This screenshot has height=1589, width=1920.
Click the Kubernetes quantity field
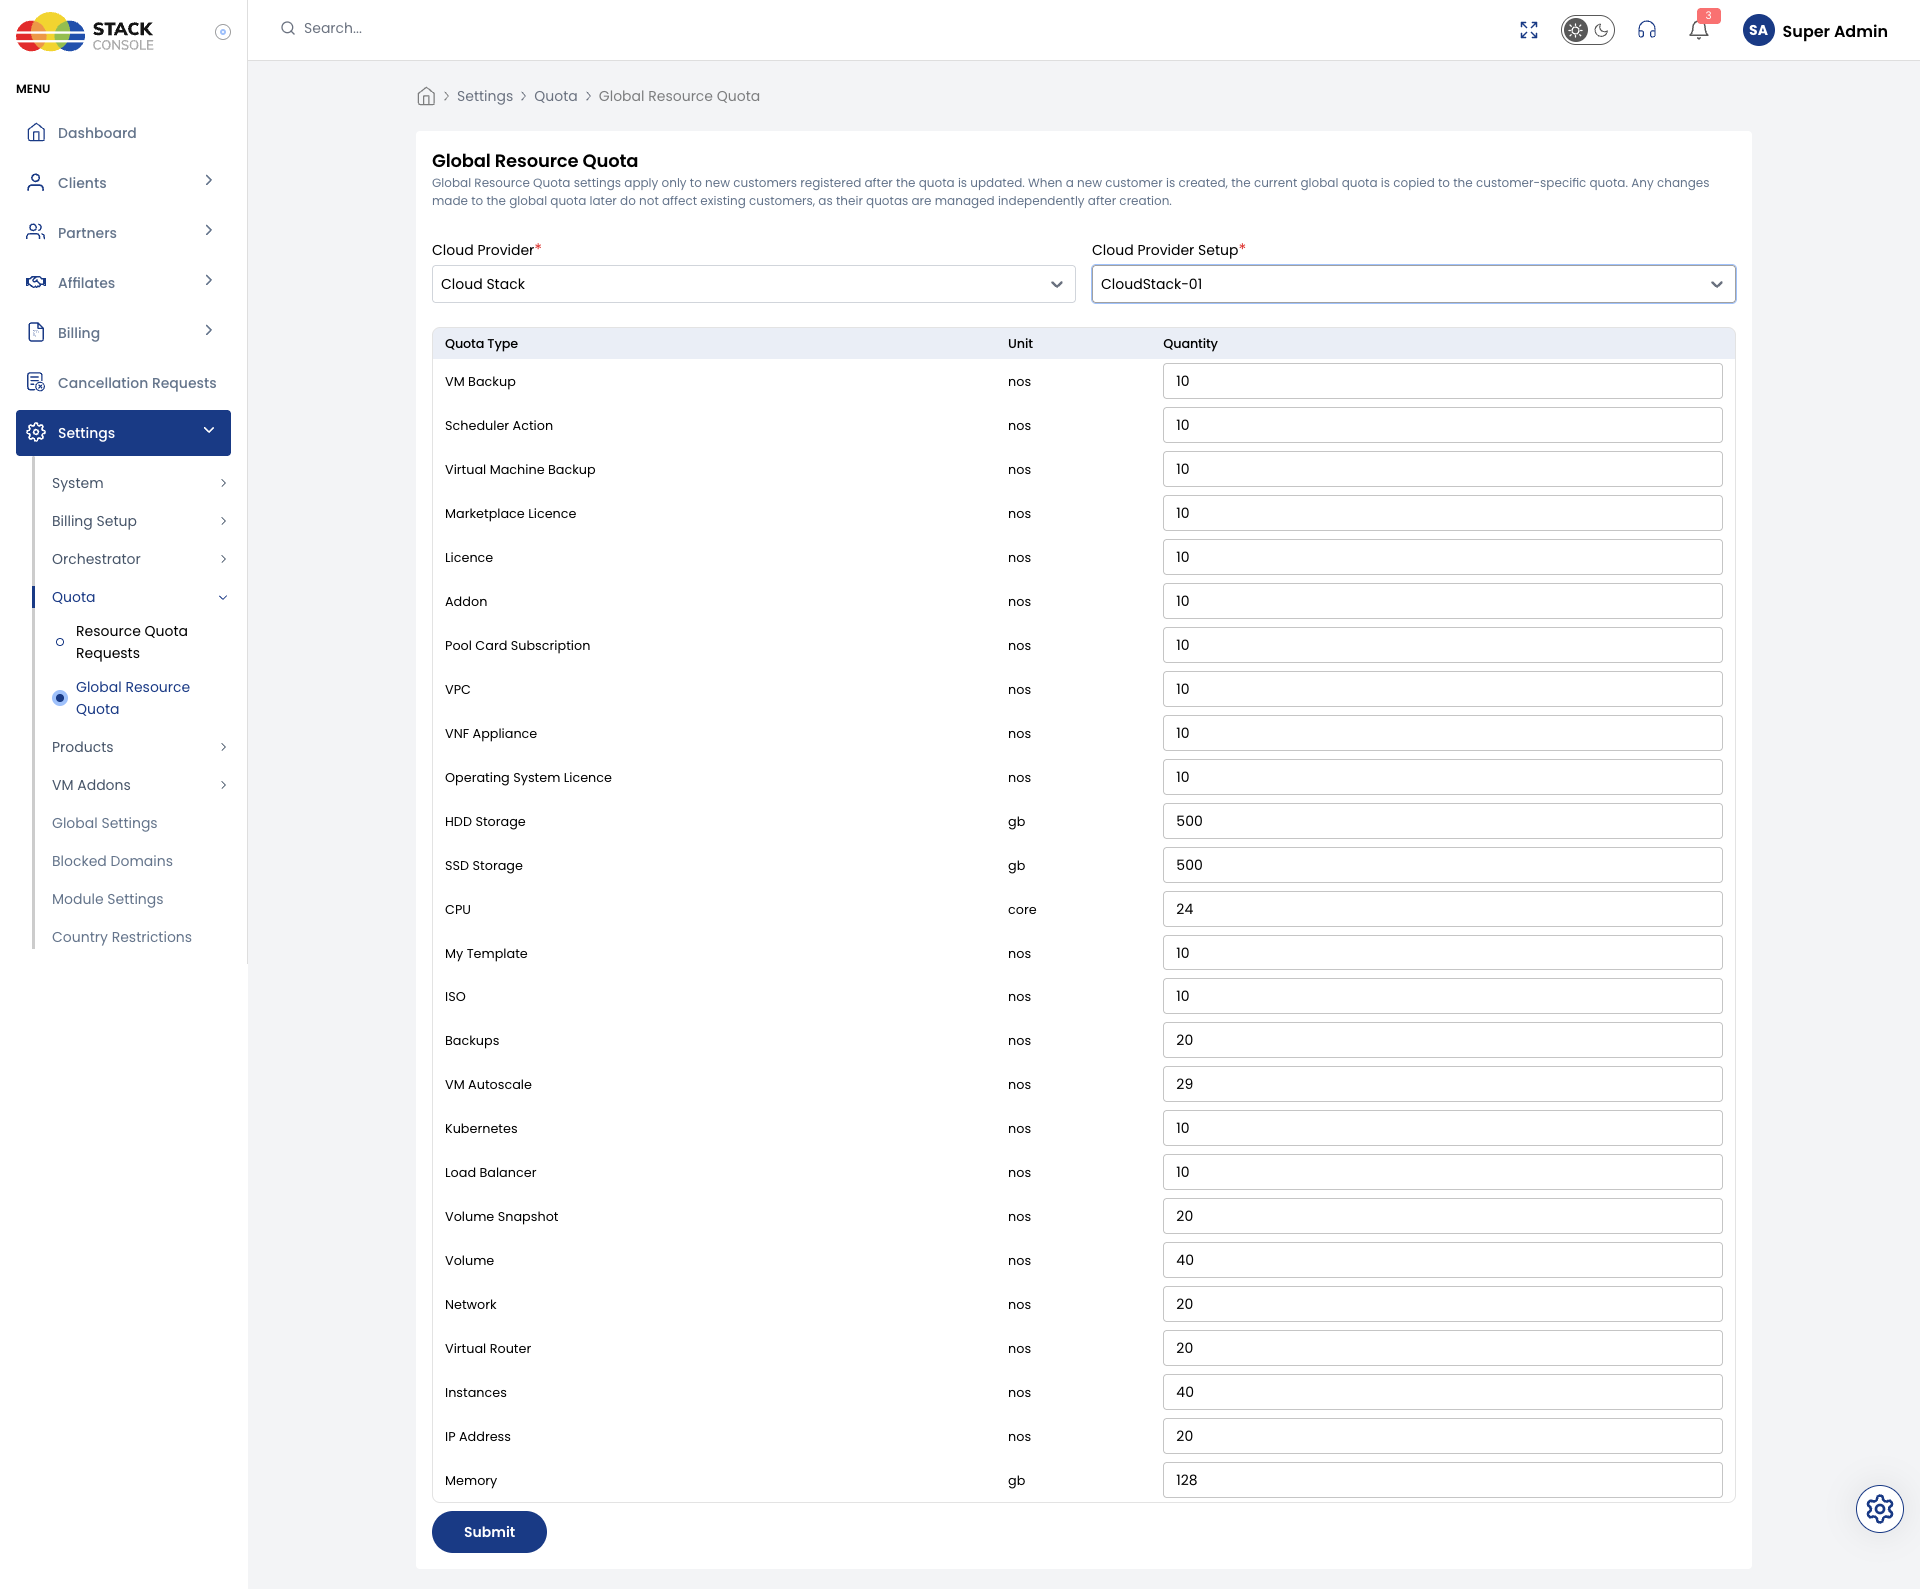click(x=1442, y=1128)
